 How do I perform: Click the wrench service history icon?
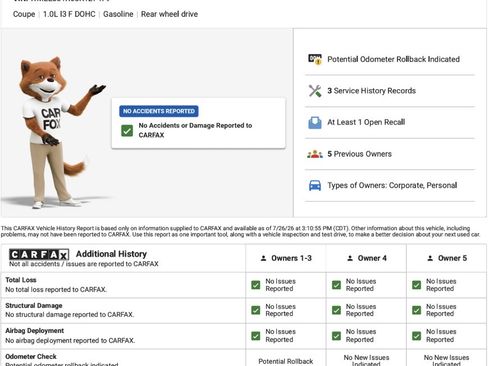coord(315,91)
